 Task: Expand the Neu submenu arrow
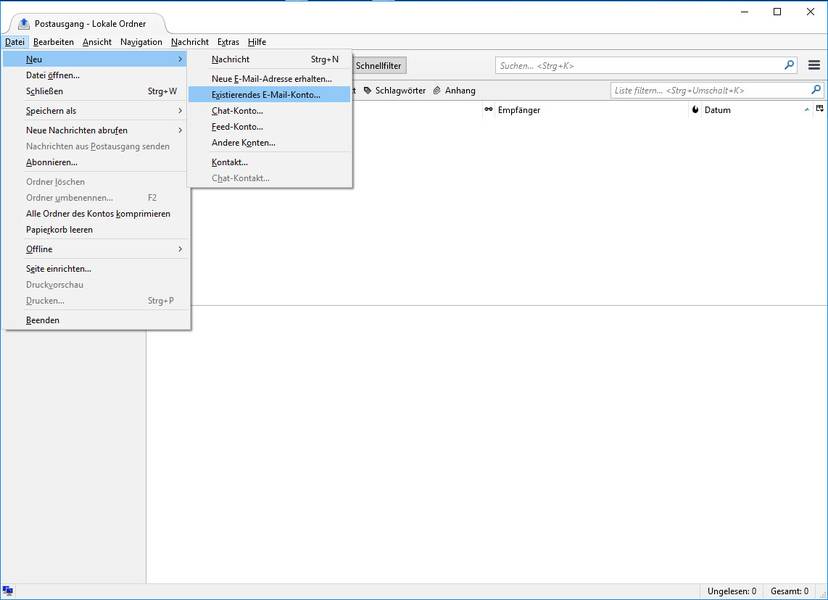tap(180, 59)
